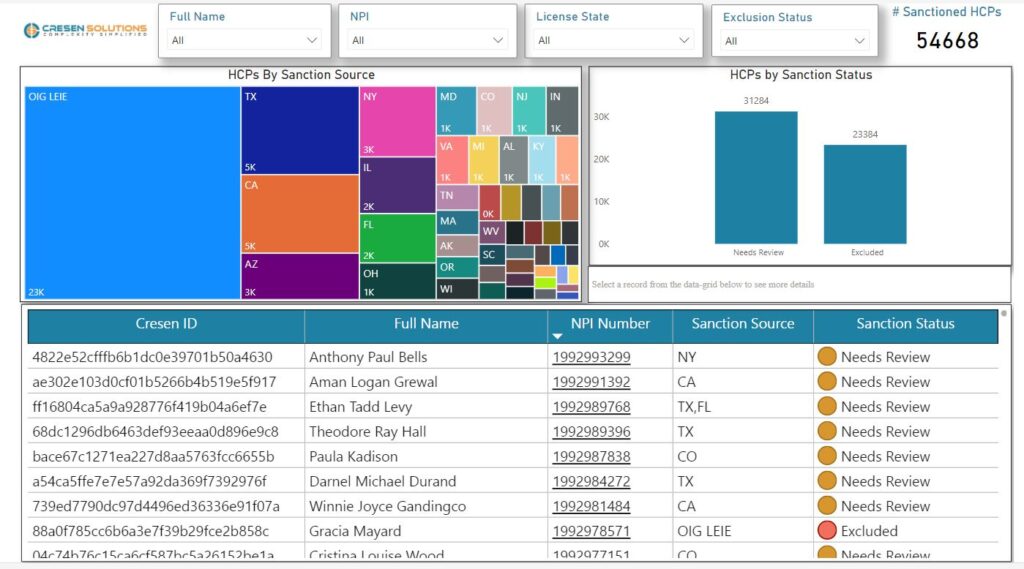This screenshot has height=569, width=1024.
Task: Select the orange CA treemap tile
Action: pyautogui.click(x=300, y=214)
